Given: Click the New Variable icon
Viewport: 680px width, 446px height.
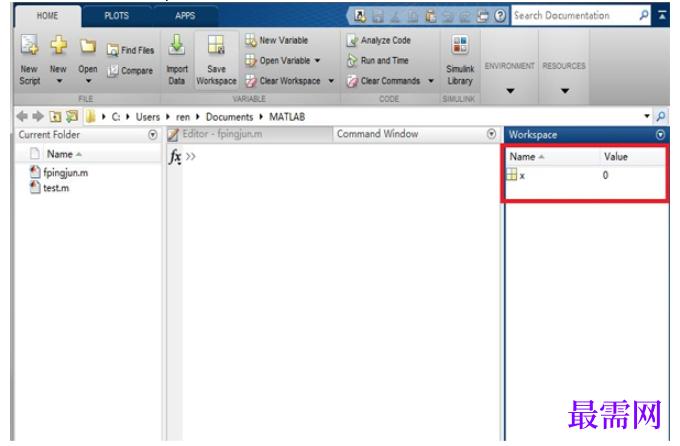Looking at the screenshot, I should (251, 40).
